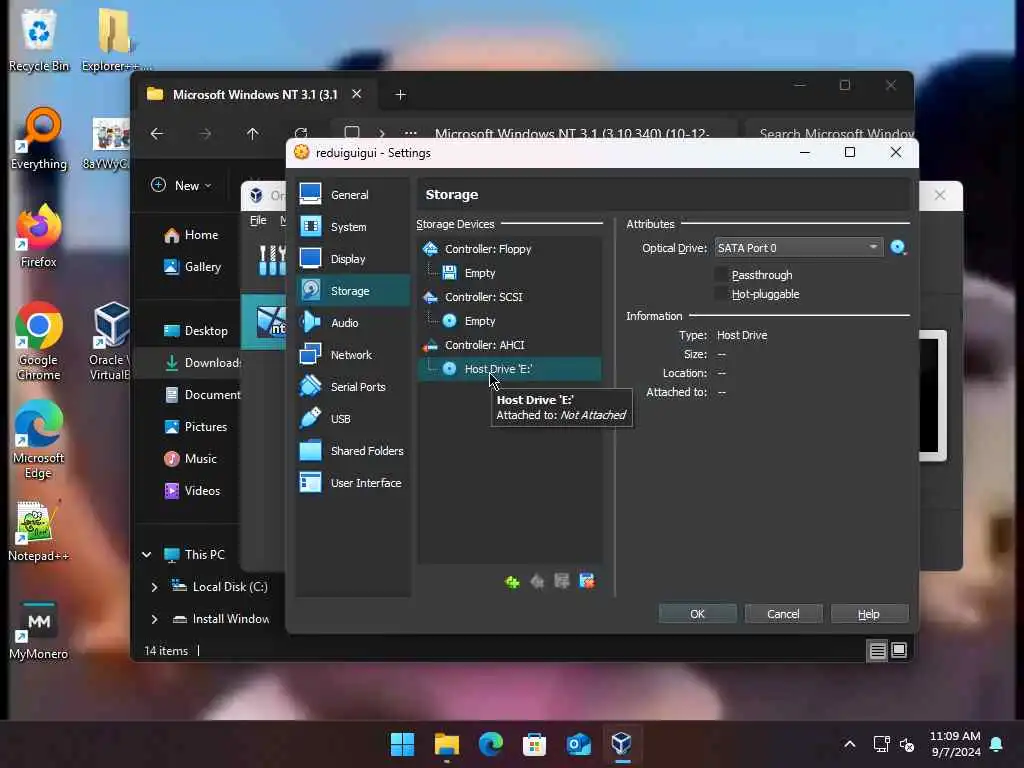Open Outlook from the taskbar
Viewport: 1024px width, 768px height.
click(579, 744)
